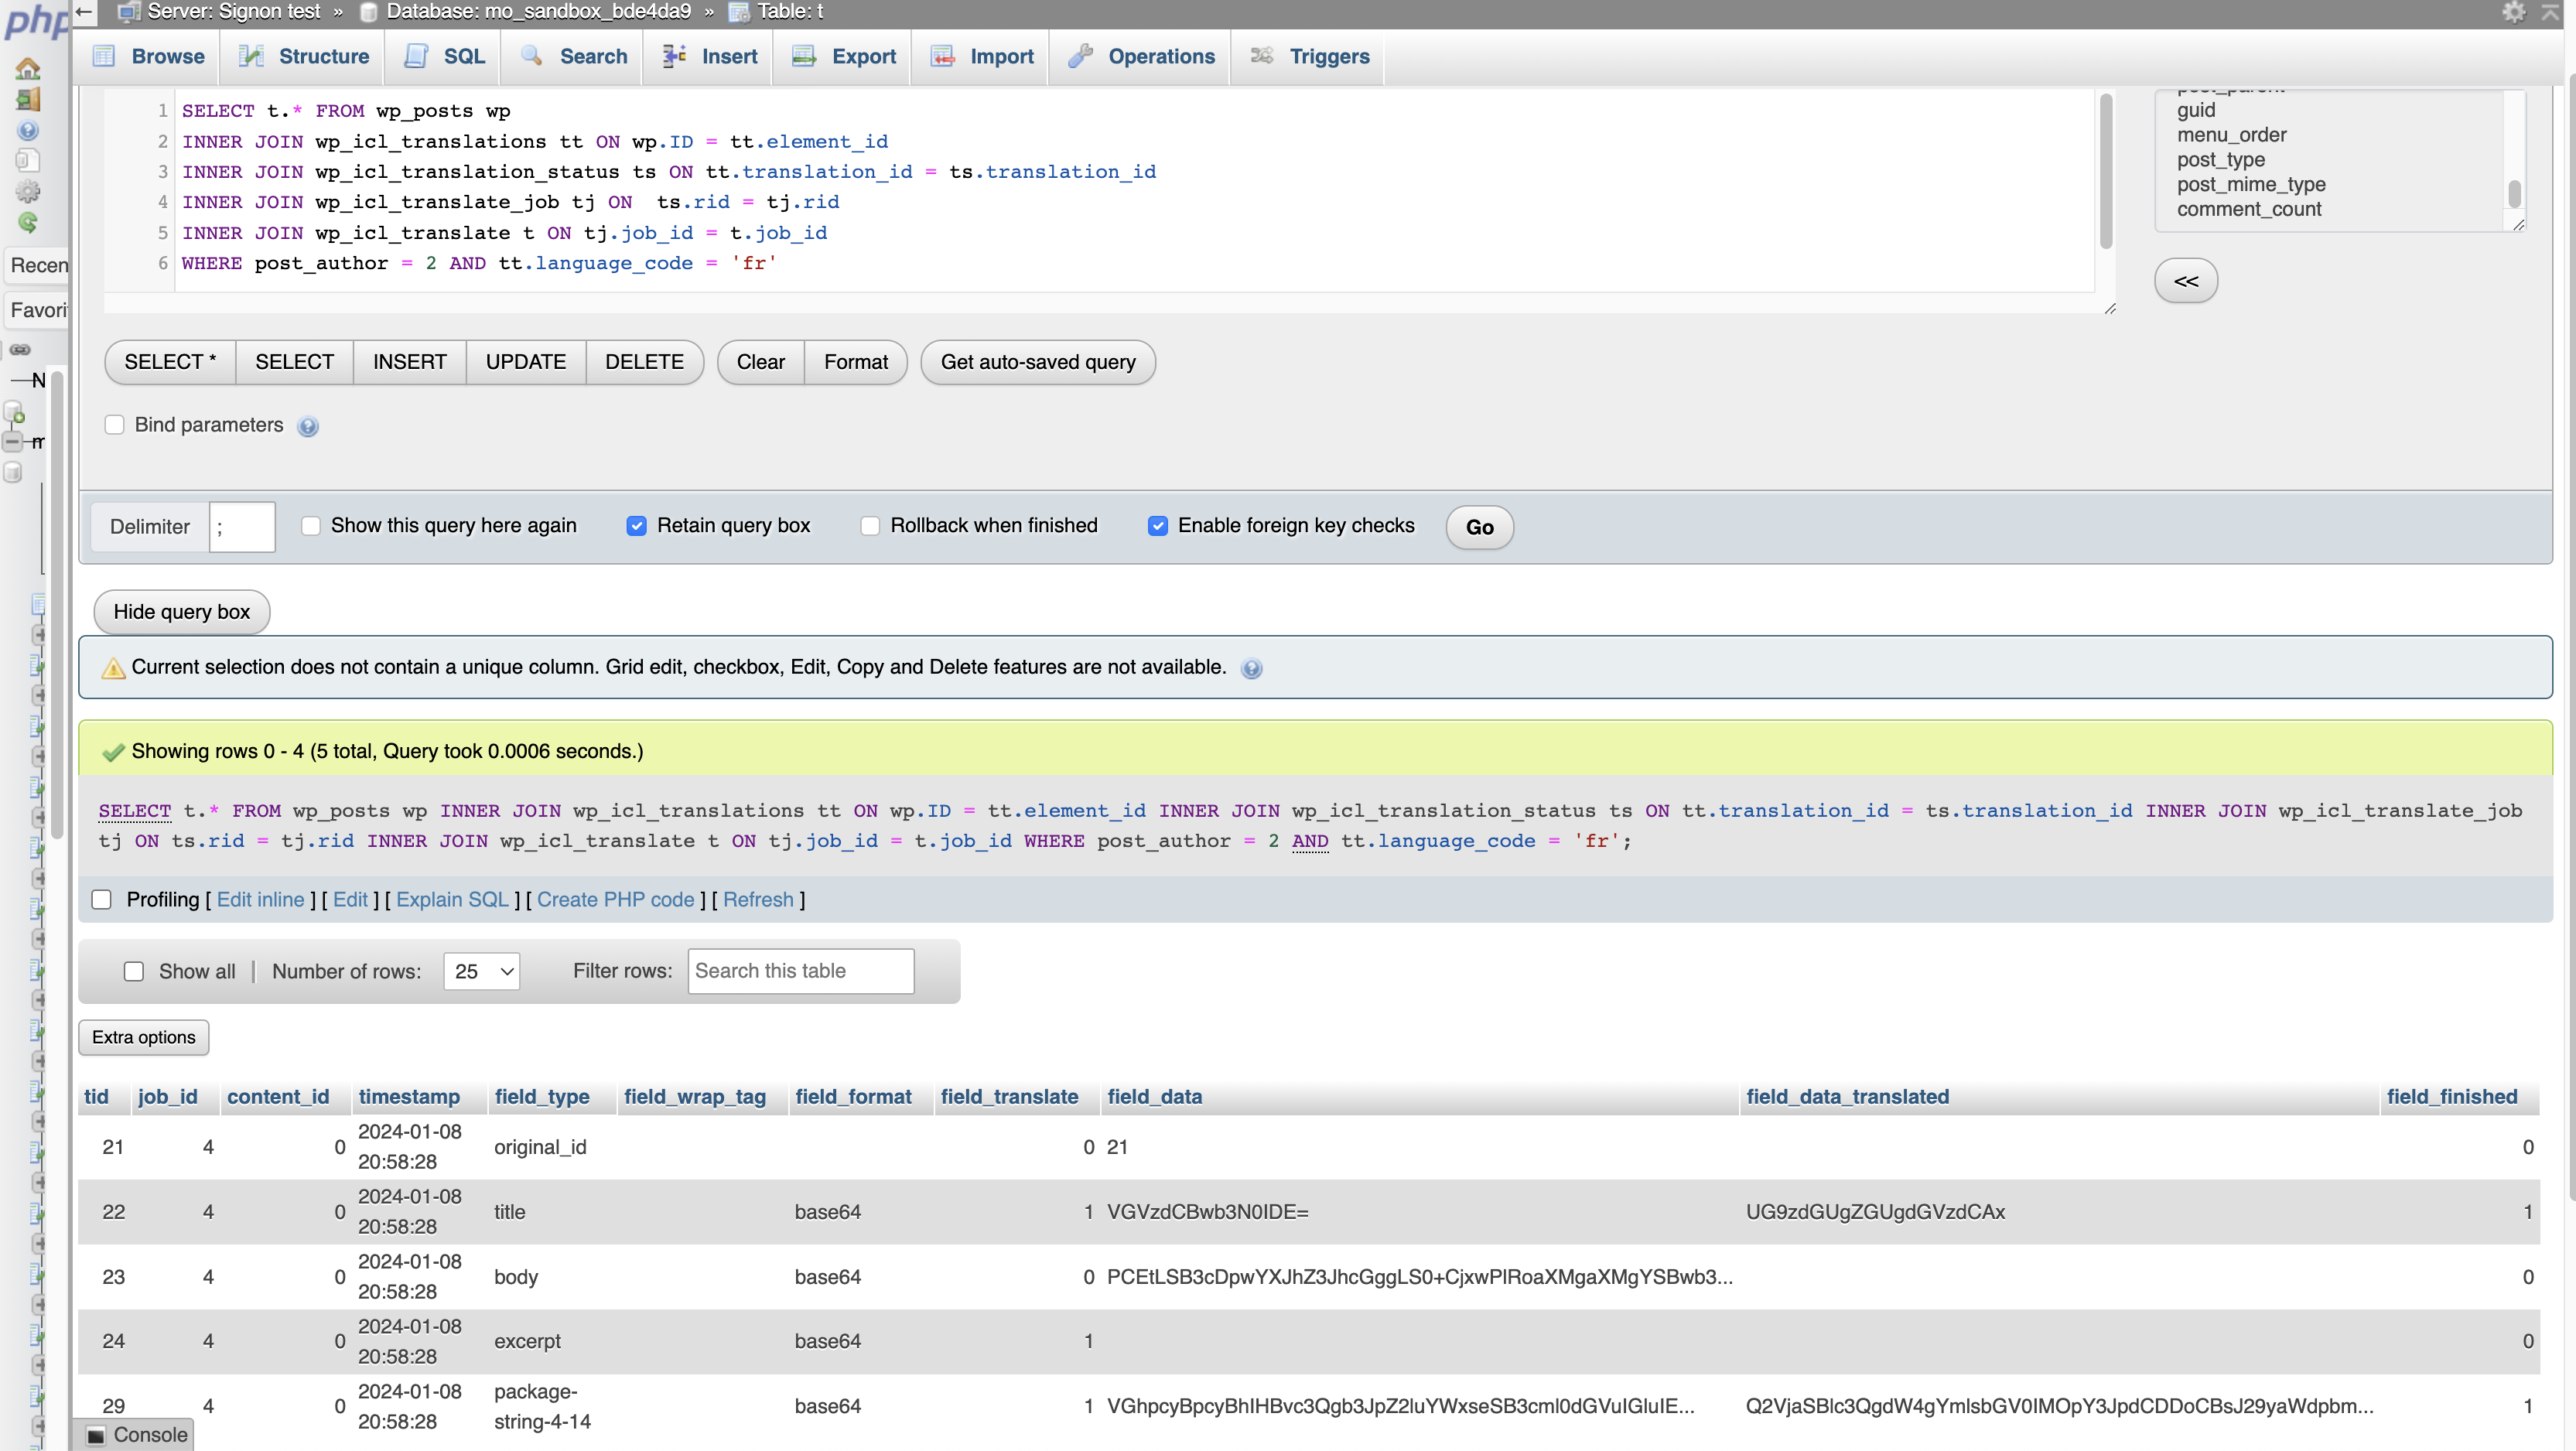Open Edit inline link

260,900
